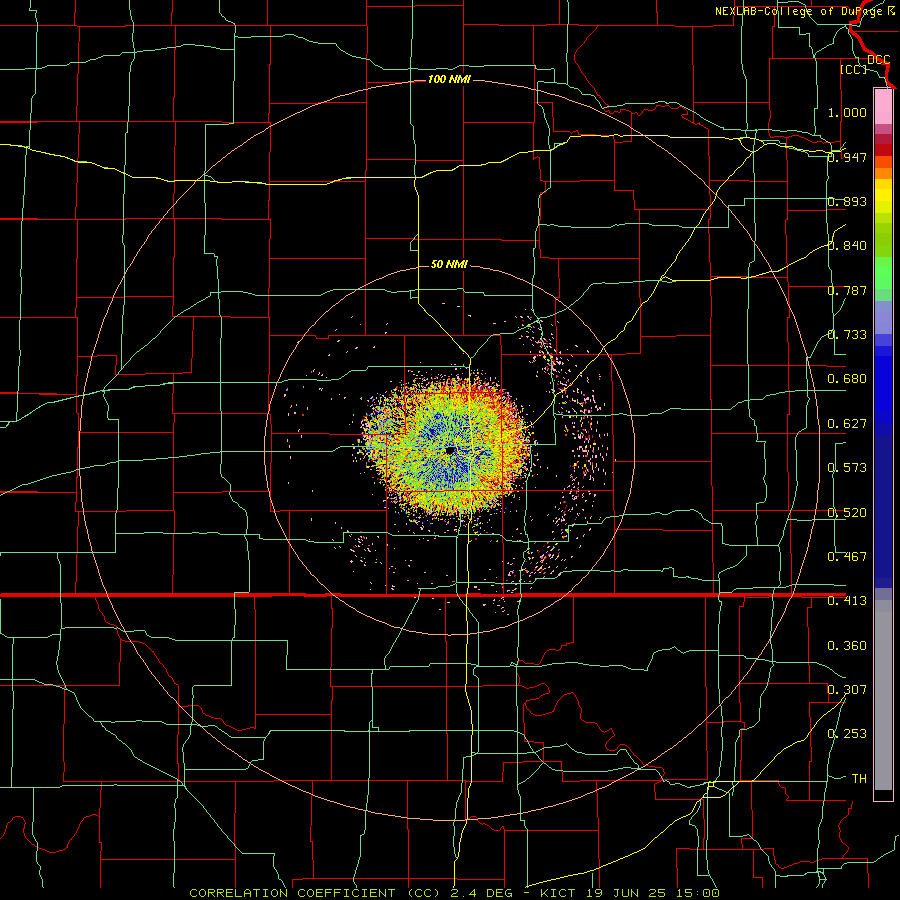Select the 0.467 scale value
This screenshot has height=900, width=900.
[847, 557]
